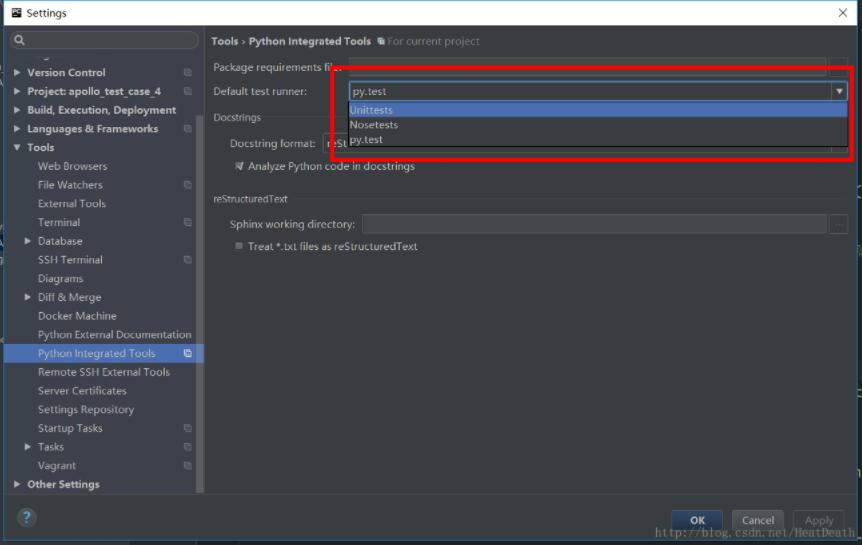862x545 pixels.
Task: Expand Build, Execution, Deployment section
Action: click(x=17, y=109)
